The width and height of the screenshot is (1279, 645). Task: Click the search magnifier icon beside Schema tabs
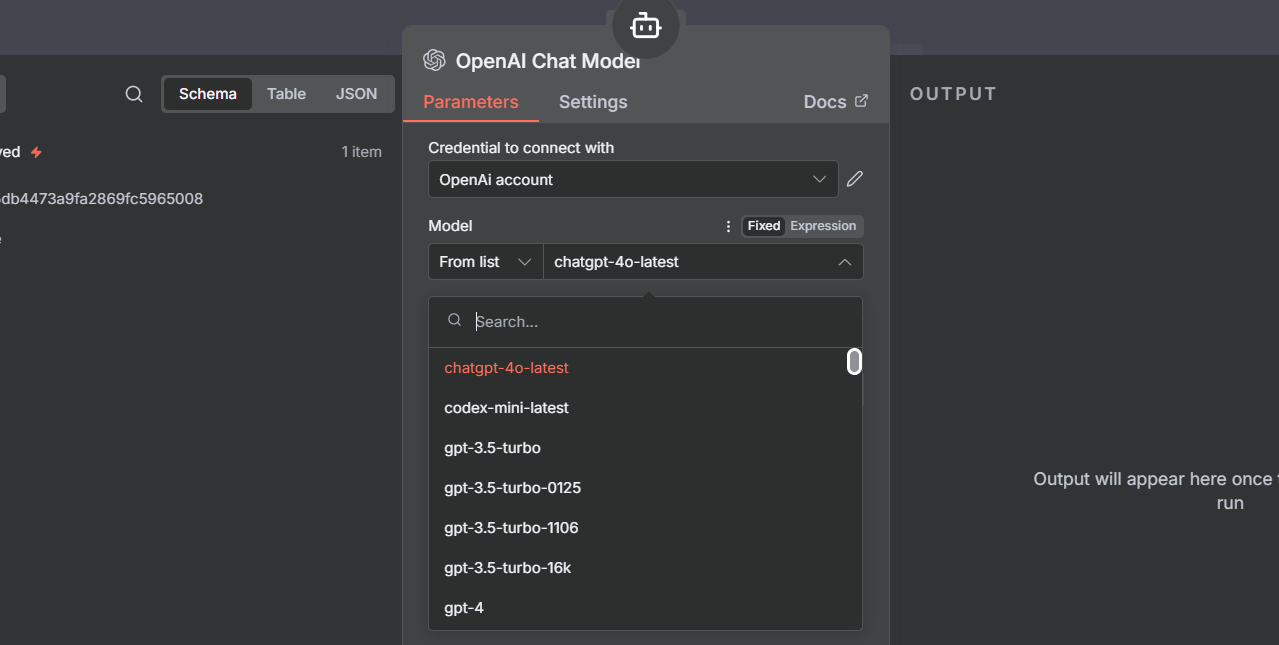(133, 93)
